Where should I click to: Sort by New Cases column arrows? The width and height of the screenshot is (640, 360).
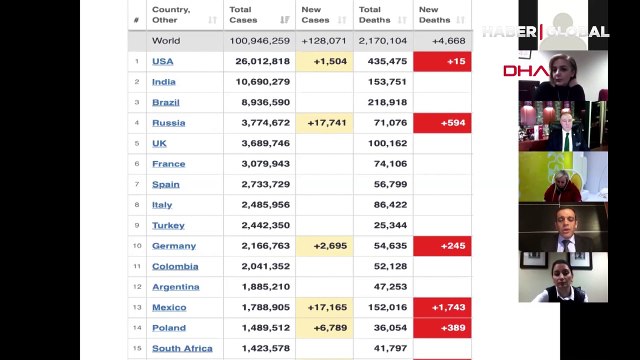[x=342, y=20]
